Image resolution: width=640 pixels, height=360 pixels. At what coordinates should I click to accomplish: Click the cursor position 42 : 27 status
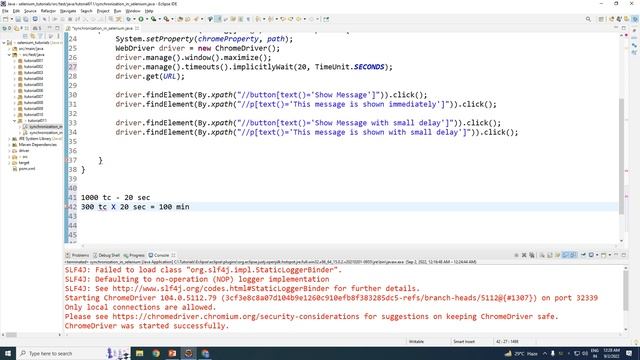pos(507,342)
